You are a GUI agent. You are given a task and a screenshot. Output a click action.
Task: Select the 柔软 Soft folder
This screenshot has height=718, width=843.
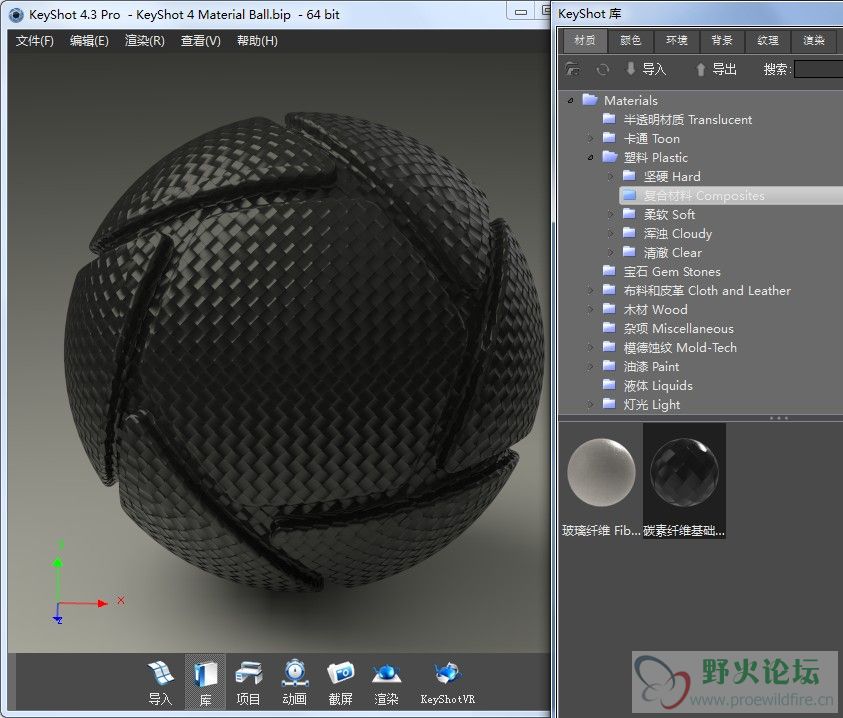[659, 215]
